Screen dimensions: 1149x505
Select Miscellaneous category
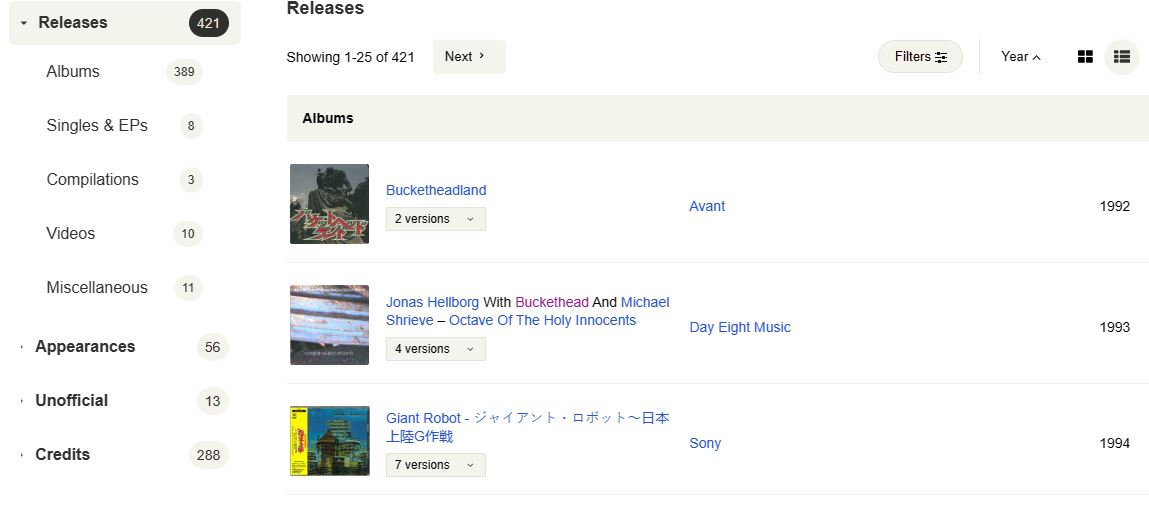point(96,288)
